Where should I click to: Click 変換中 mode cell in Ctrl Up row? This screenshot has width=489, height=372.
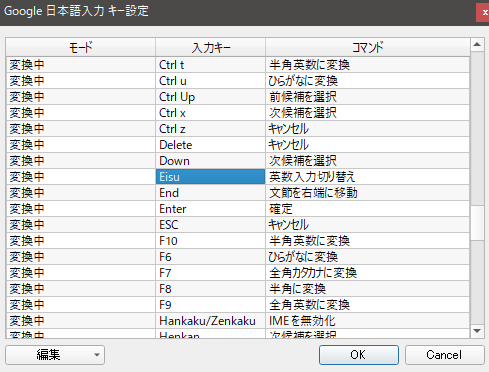point(81,97)
